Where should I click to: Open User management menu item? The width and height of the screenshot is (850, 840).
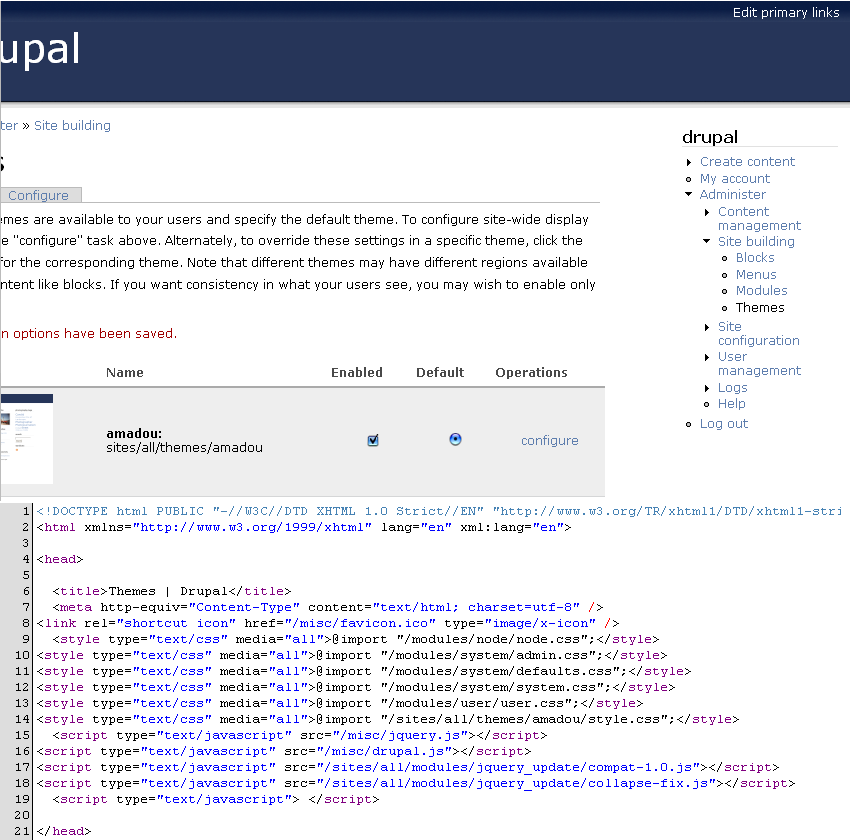tap(759, 364)
